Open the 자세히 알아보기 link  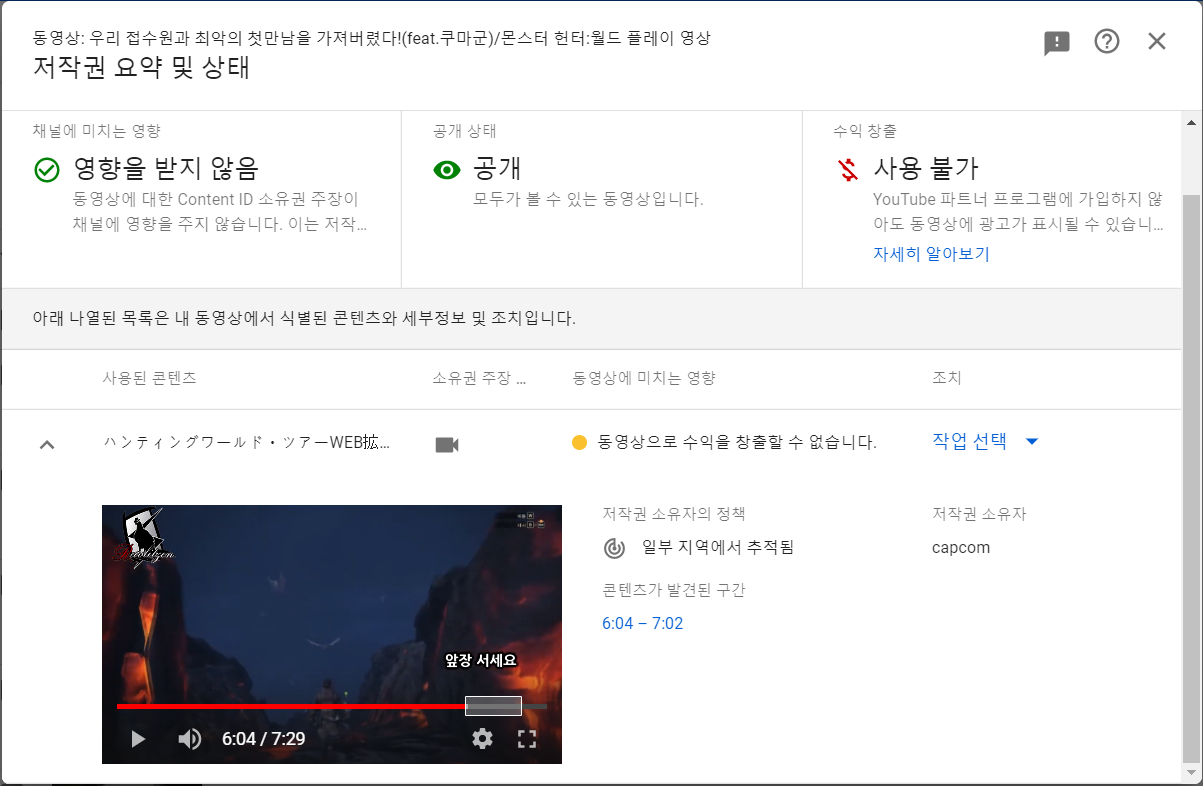(931, 254)
